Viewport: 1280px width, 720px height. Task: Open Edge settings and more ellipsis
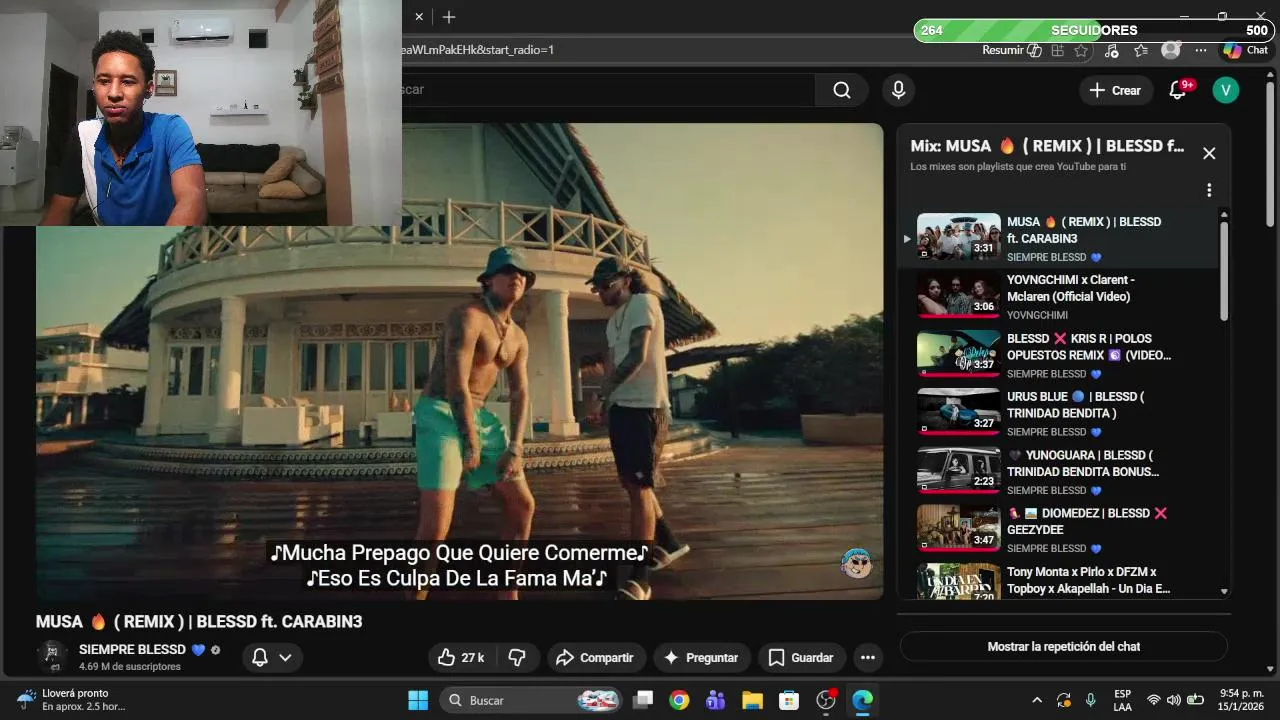click(1201, 50)
